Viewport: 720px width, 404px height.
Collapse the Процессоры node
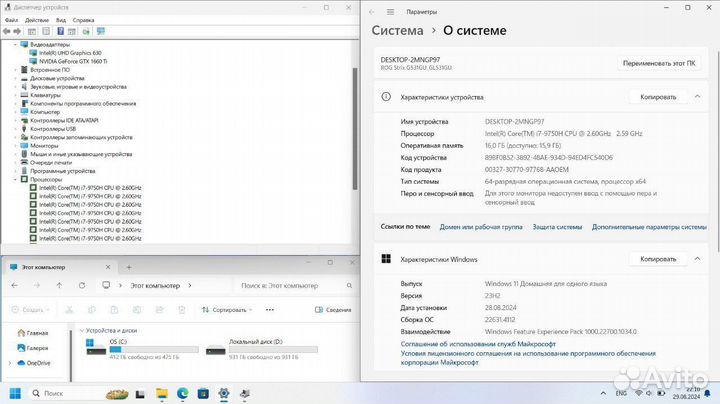click(x=15, y=180)
